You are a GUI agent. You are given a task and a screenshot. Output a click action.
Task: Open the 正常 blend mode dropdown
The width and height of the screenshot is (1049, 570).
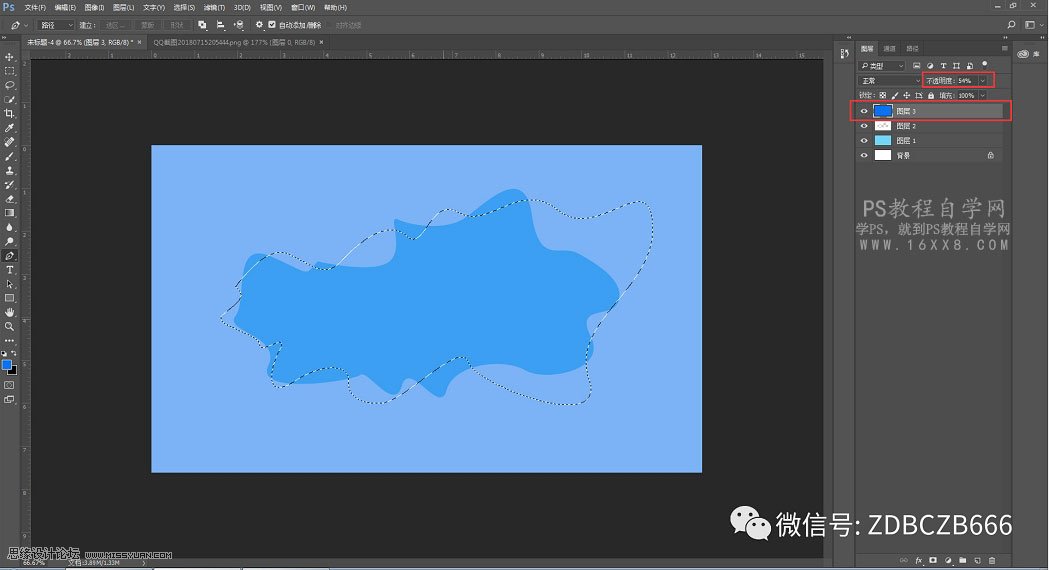[890, 81]
